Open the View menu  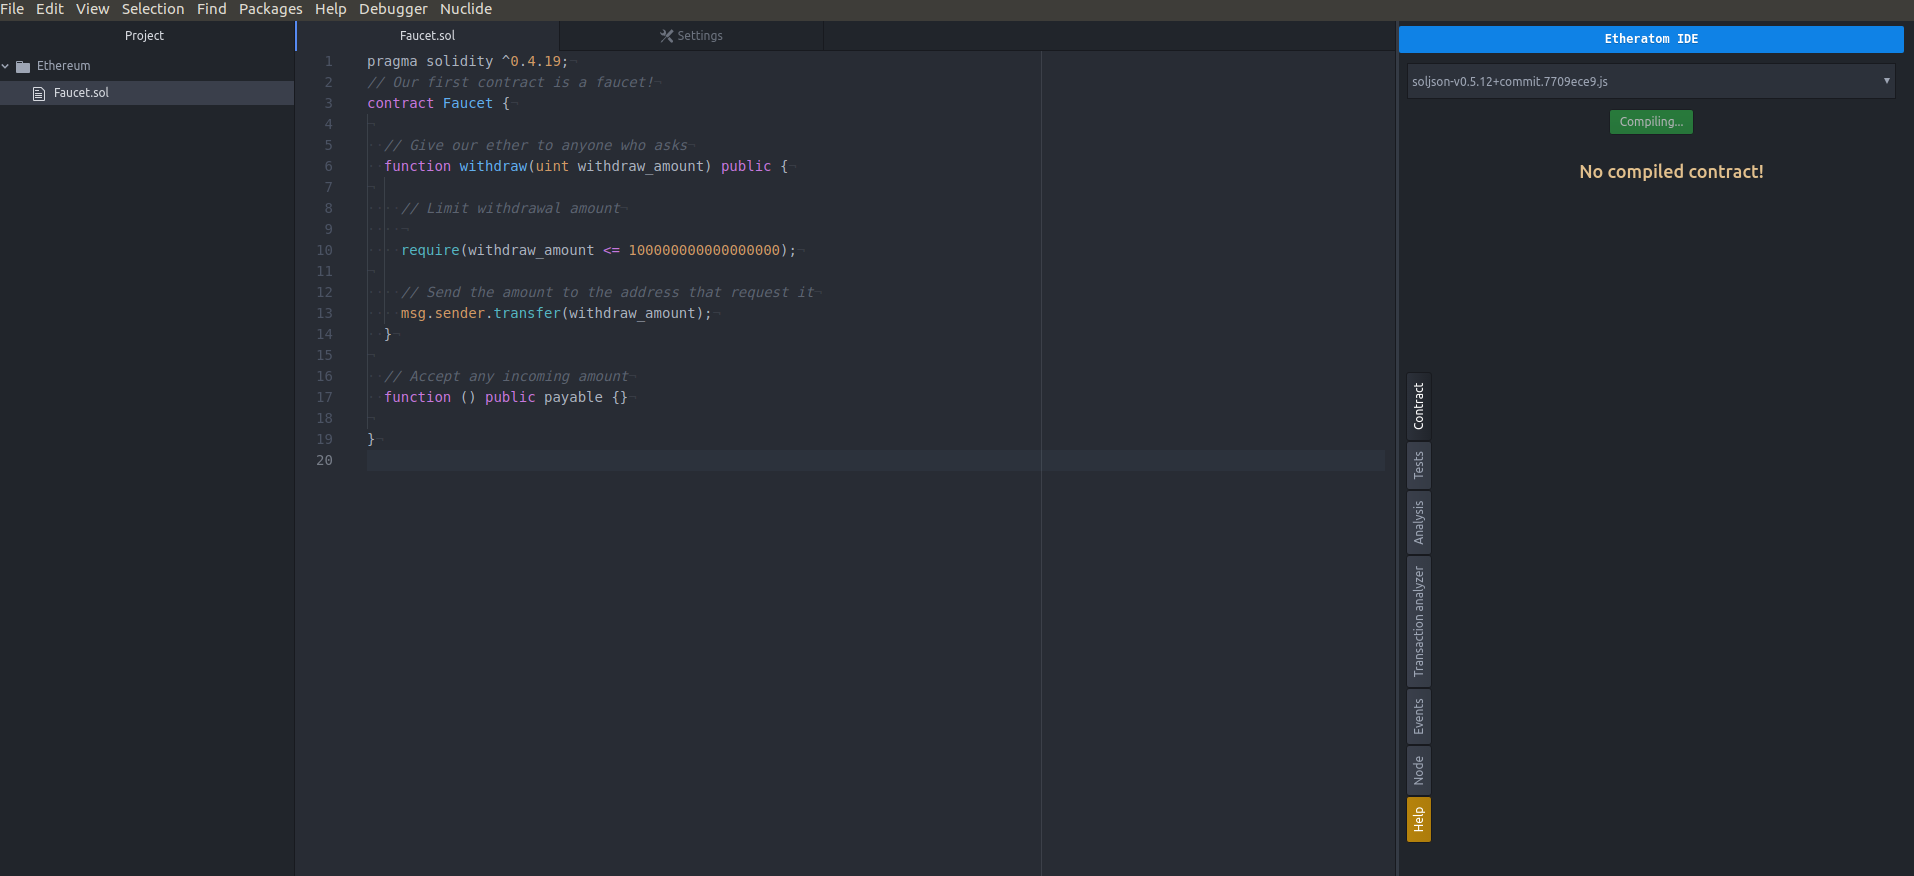[93, 9]
